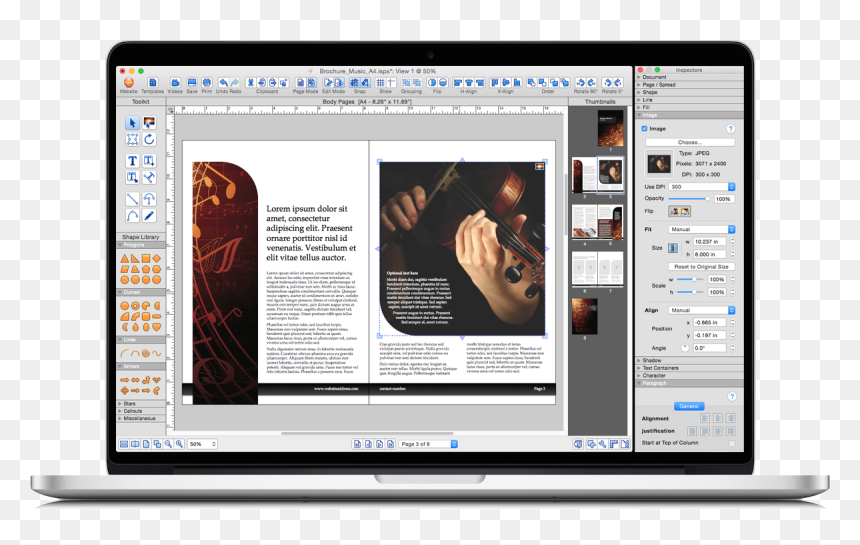Toggle vertical flip in Image inspector

pos(685,211)
